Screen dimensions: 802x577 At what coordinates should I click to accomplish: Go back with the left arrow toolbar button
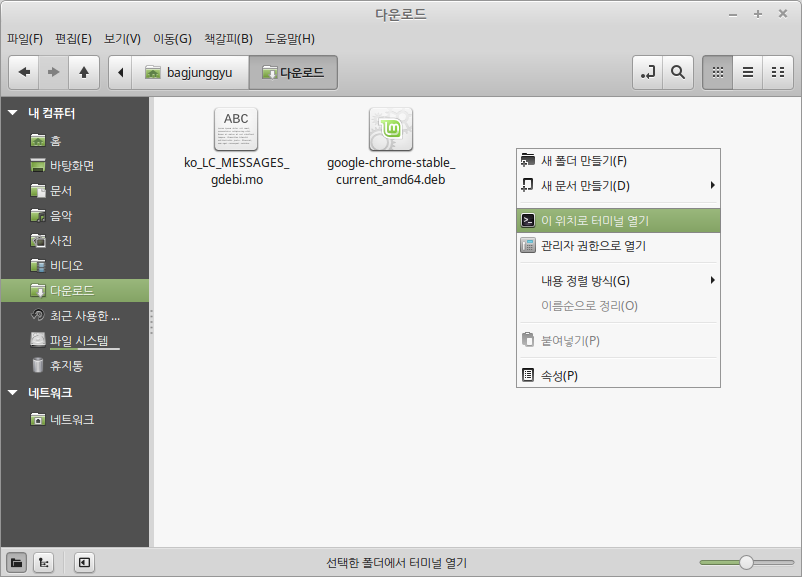(x=24, y=72)
